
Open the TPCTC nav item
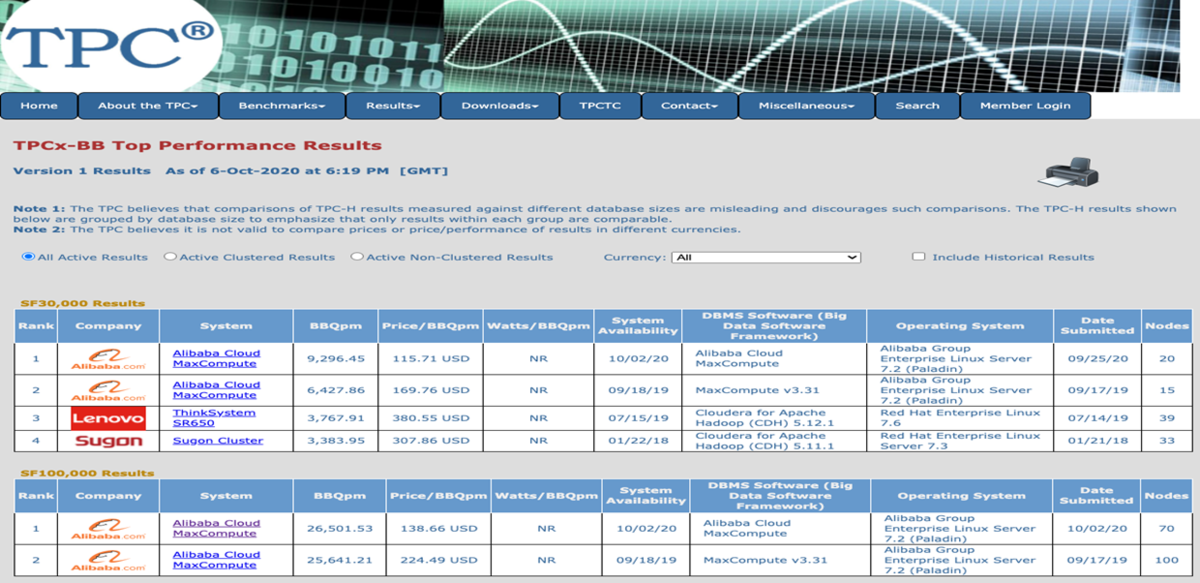click(600, 106)
